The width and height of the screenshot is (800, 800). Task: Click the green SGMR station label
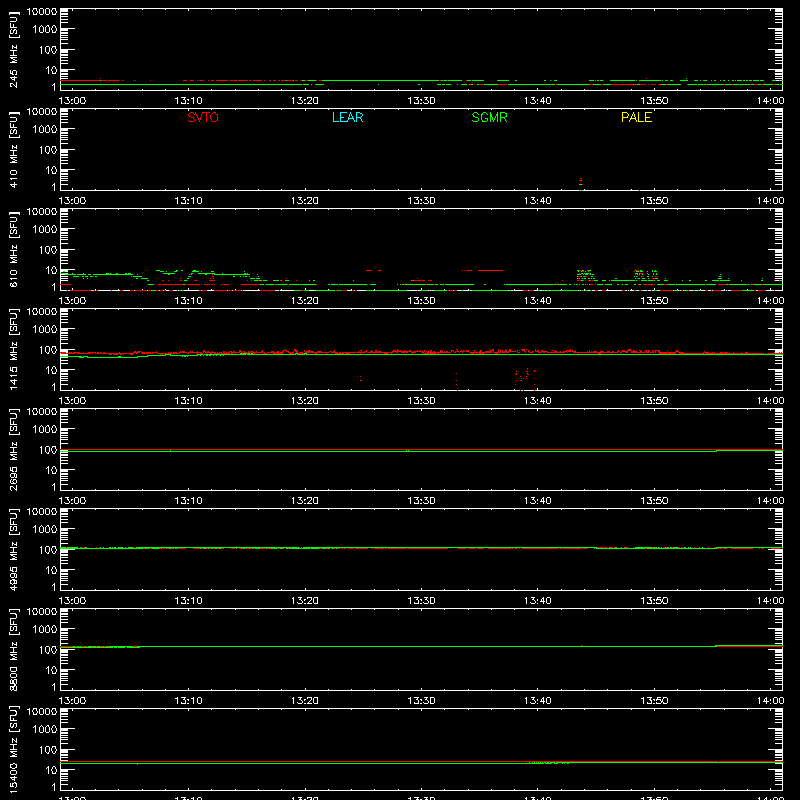489,117
